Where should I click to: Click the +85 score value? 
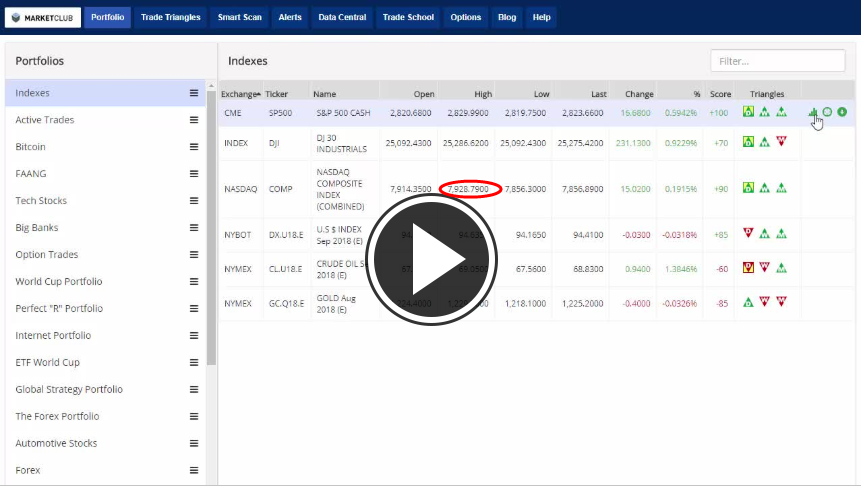(721, 235)
